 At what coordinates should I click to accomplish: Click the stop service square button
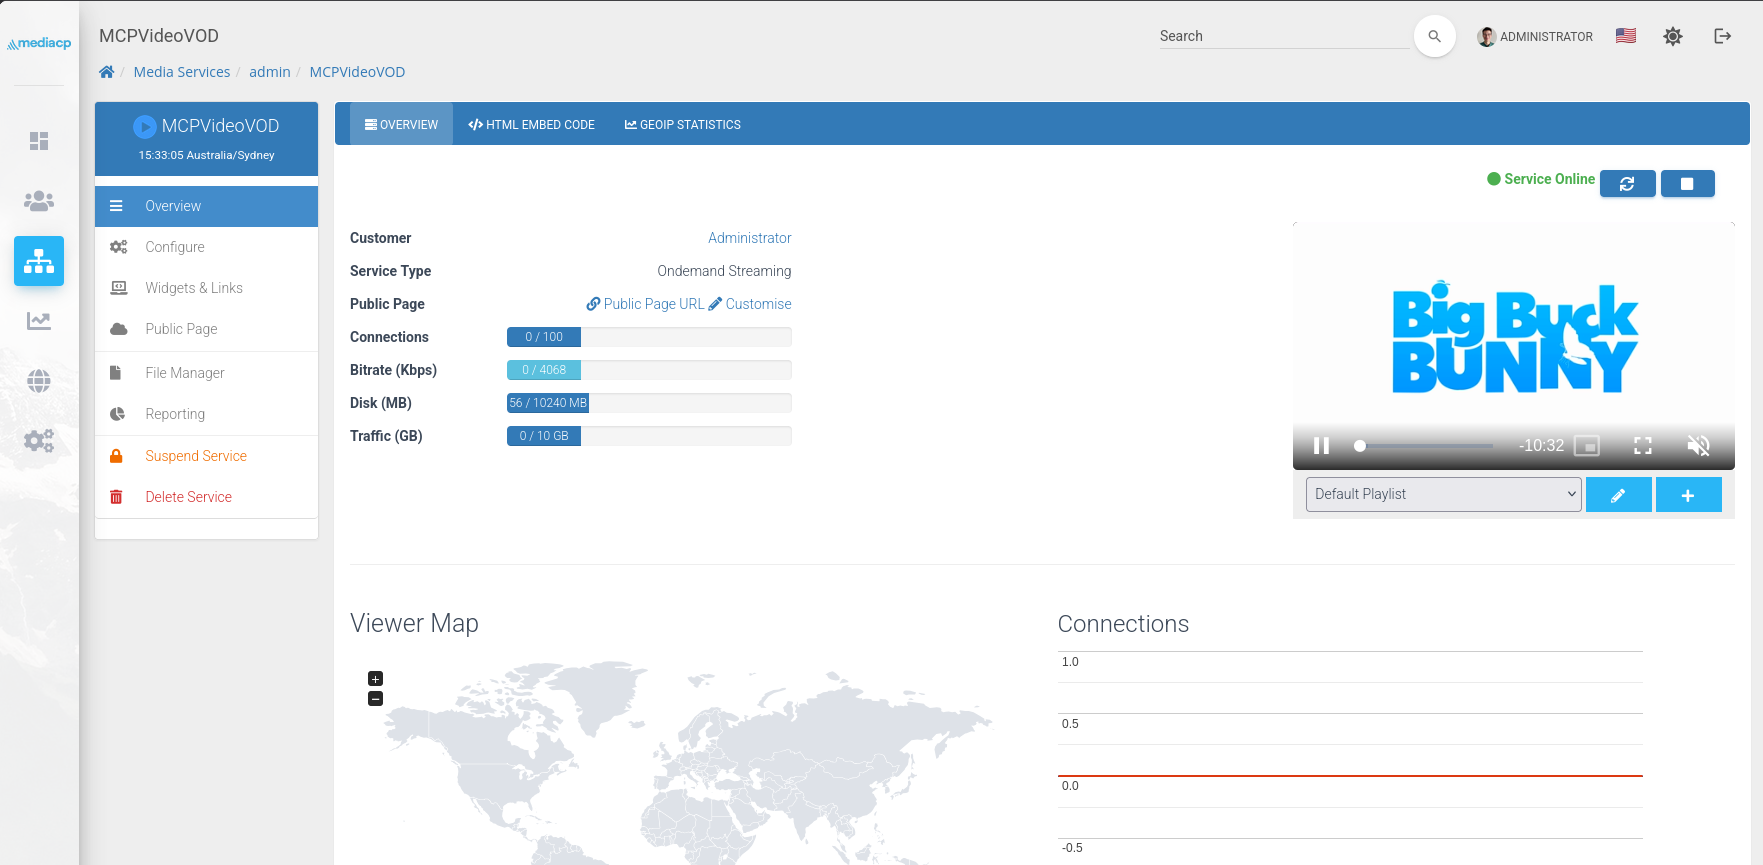coord(1687,184)
